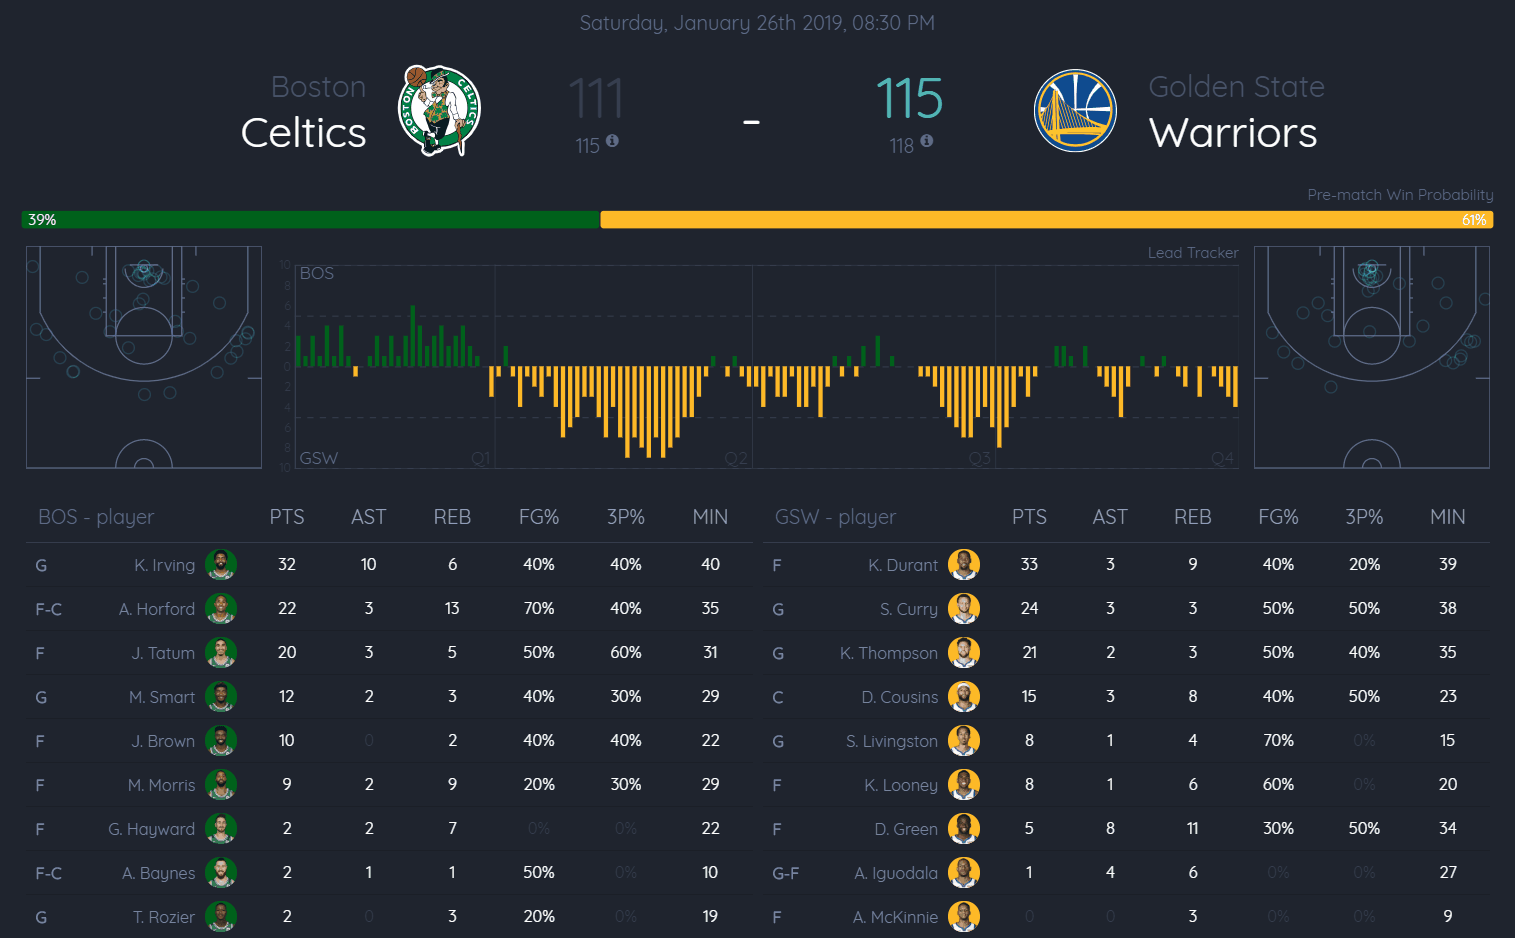Open K. Thompson player name link
Image resolution: width=1515 pixels, height=938 pixels.
click(x=888, y=653)
